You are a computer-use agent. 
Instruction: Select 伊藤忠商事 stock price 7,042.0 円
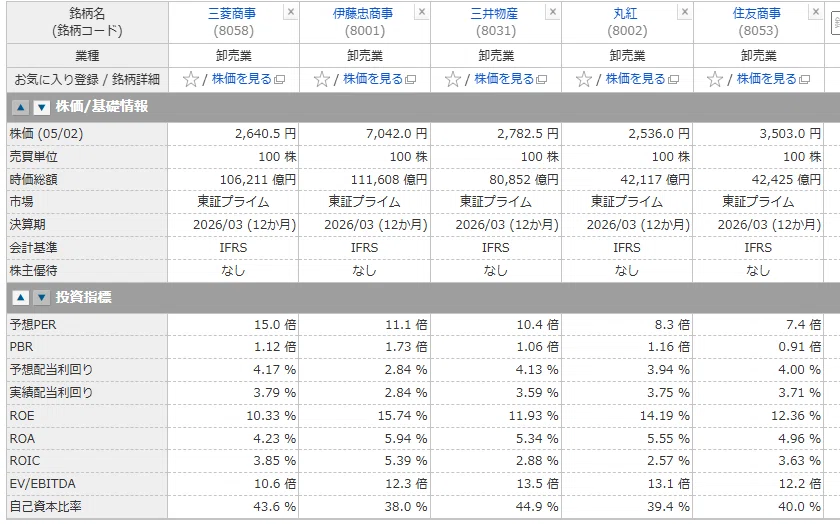(396, 133)
